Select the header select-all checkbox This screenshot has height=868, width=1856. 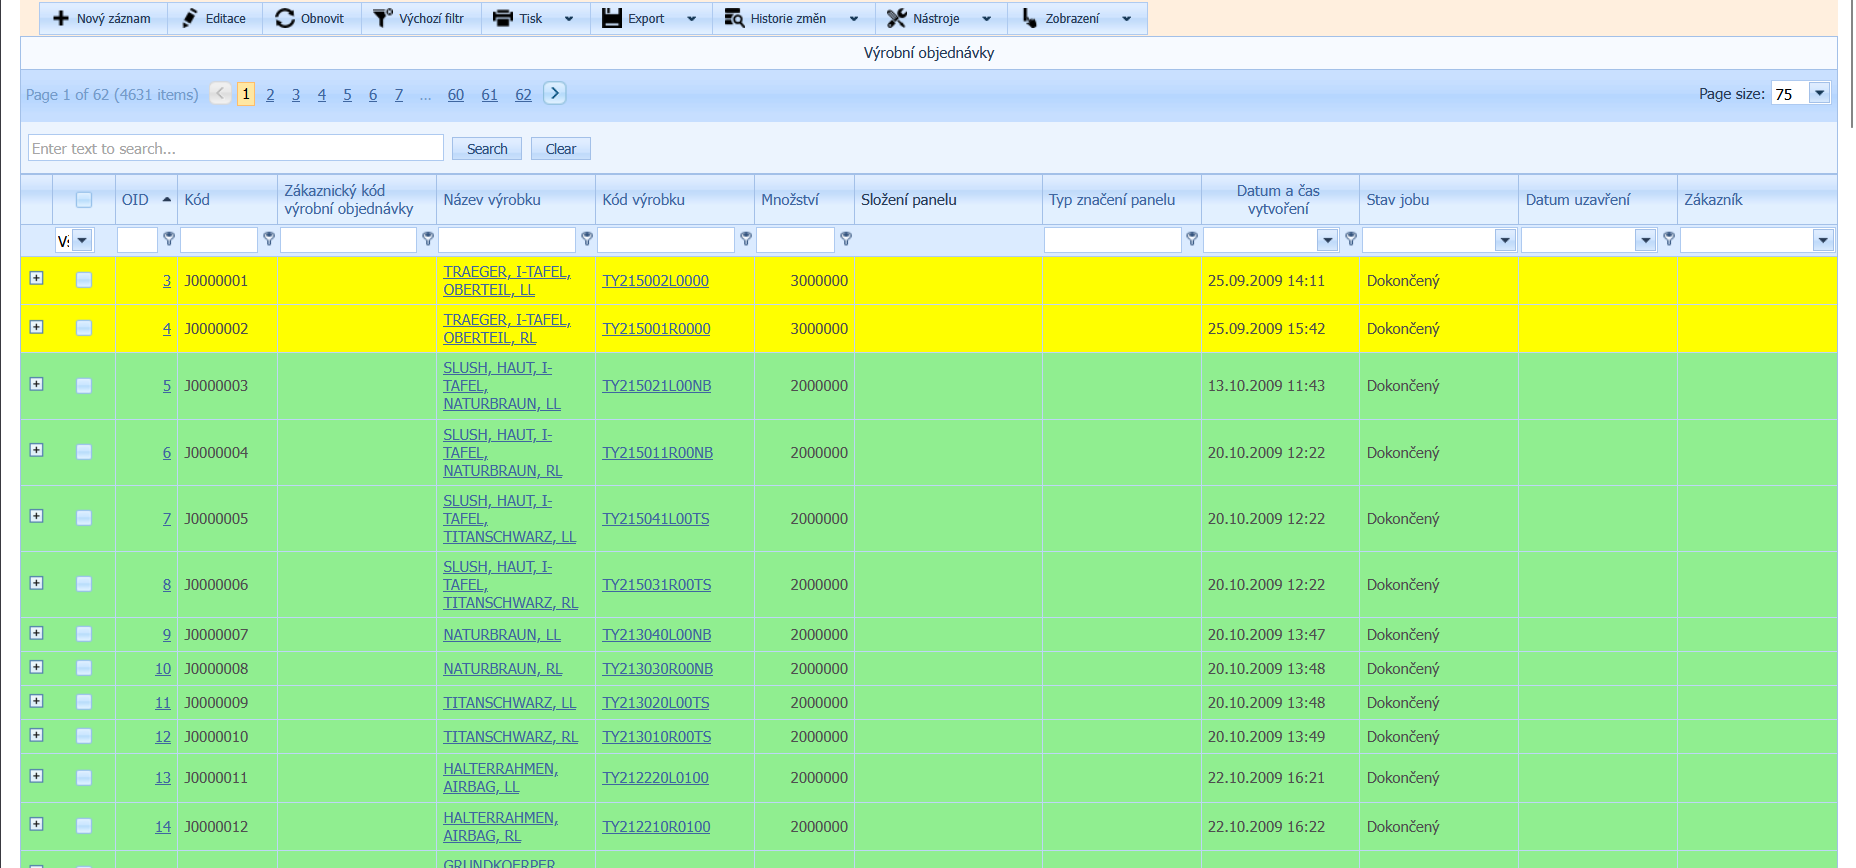pos(84,200)
